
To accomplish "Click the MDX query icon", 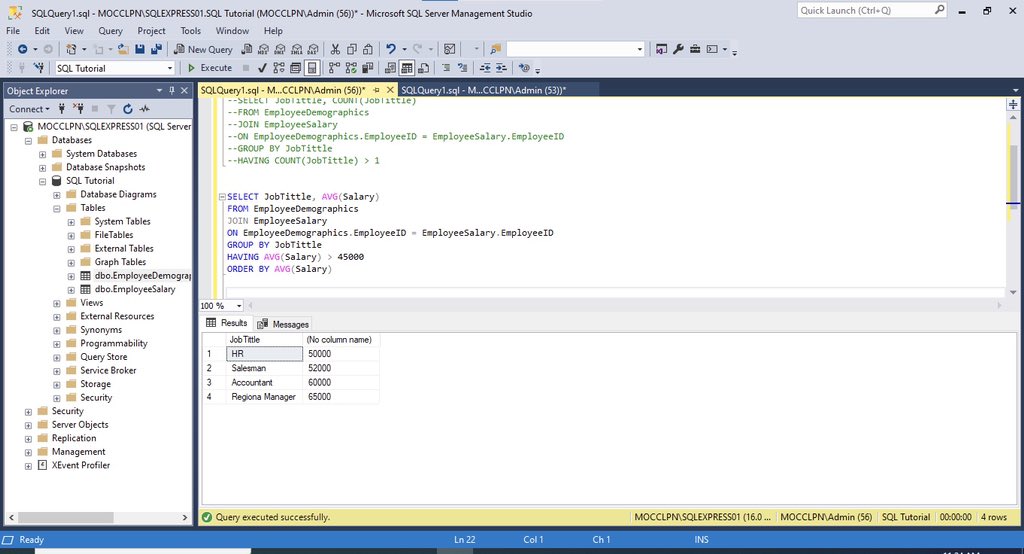I will coord(263,49).
